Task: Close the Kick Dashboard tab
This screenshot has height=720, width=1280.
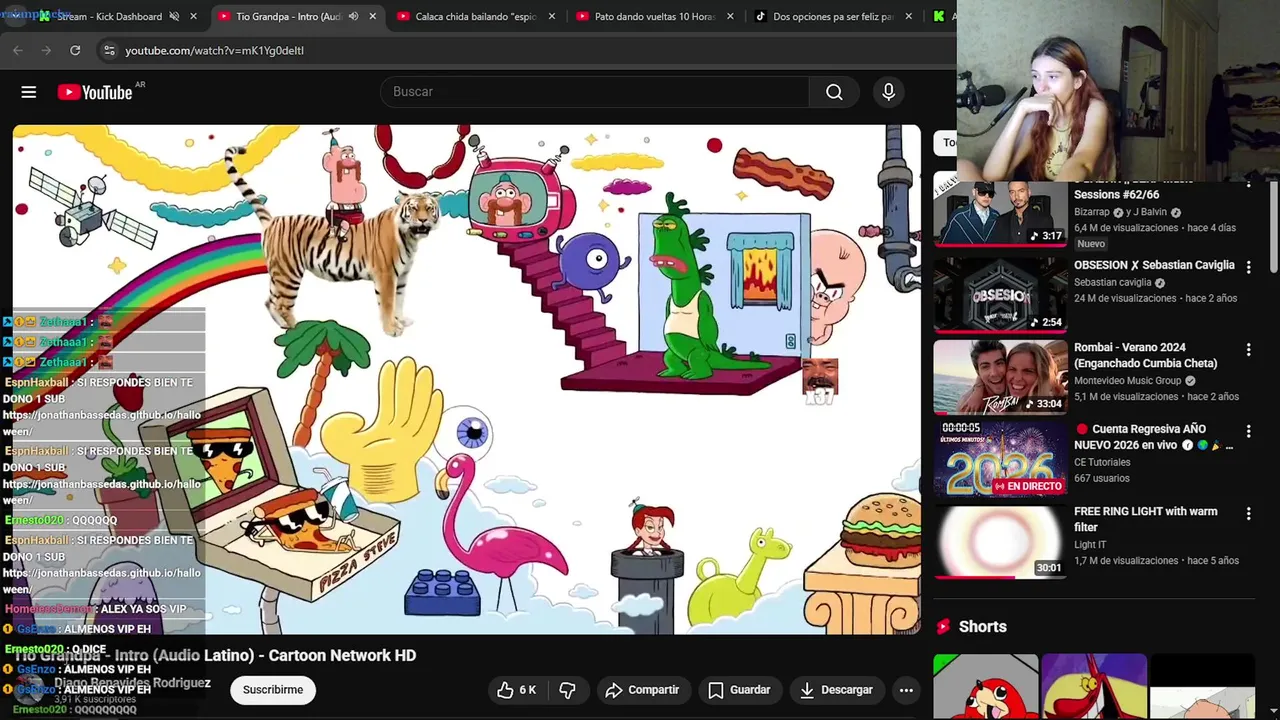Action: tap(193, 16)
